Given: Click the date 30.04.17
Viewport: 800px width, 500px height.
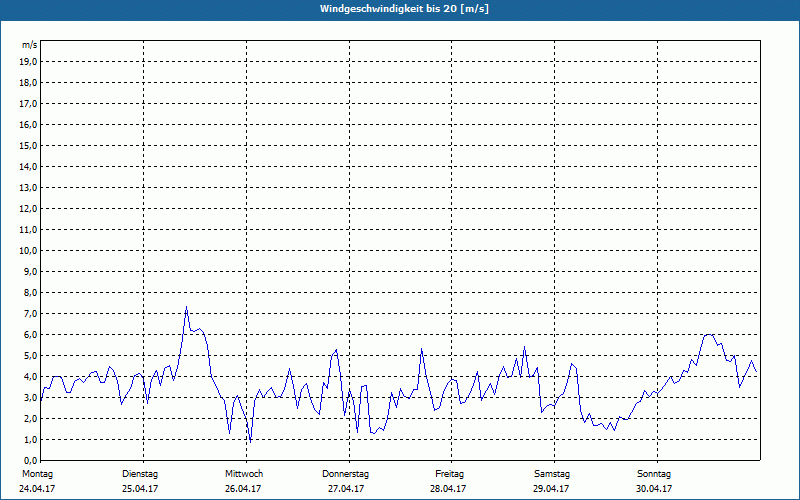Looking at the screenshot, I should click(654, 489).
